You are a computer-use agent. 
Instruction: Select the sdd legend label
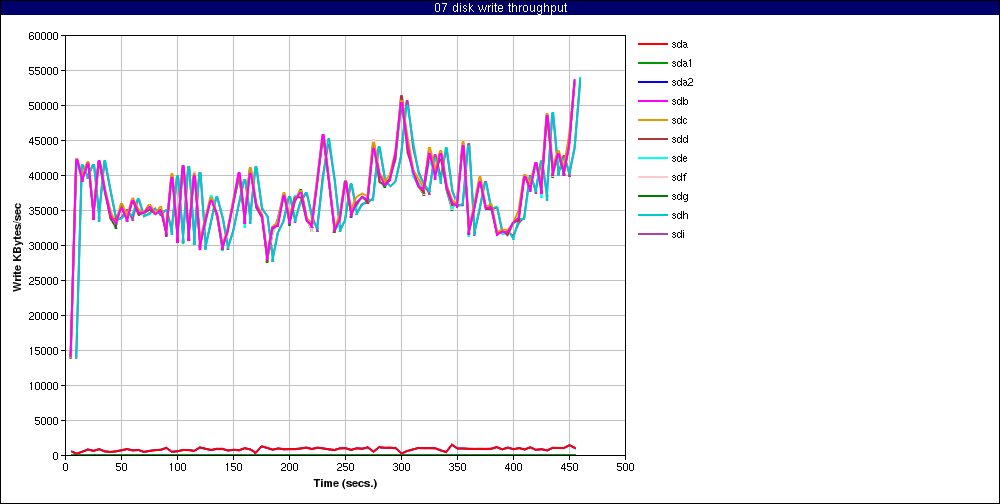(680, 139)
